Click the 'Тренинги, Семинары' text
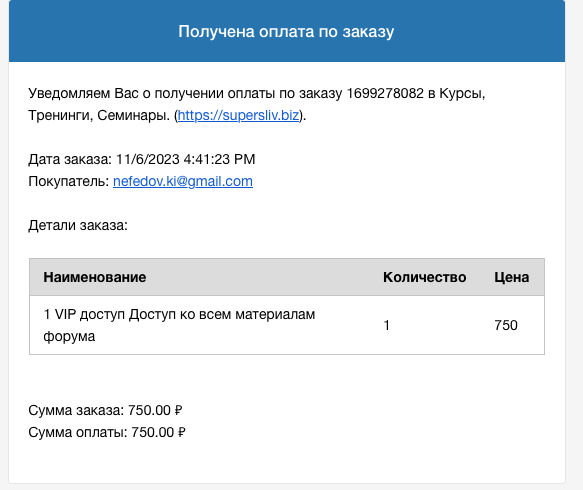This screenshot has width=583, height=490. [x=99, y=116]
